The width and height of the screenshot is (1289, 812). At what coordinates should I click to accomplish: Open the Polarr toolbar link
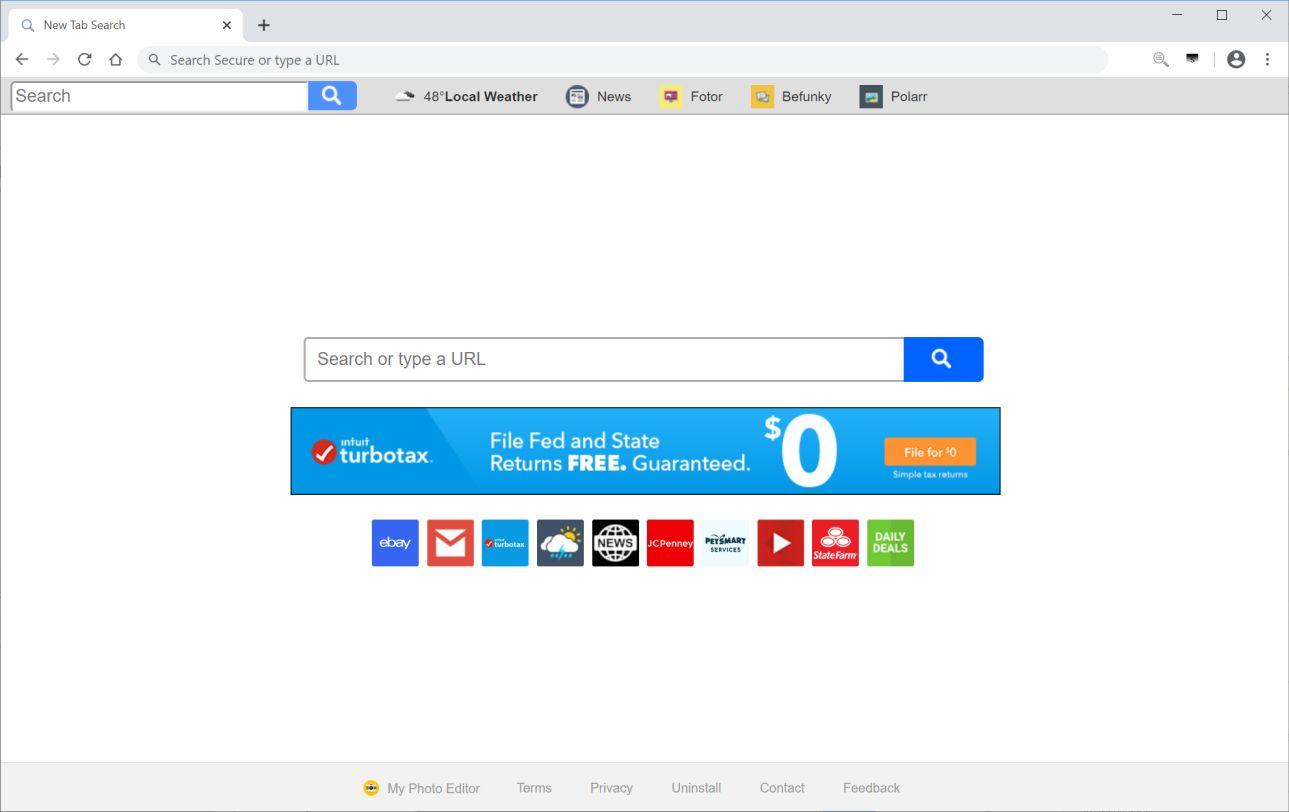click(894, 97)
